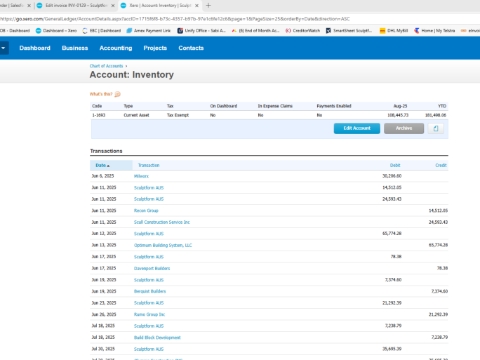This screenshot has height=360, width=480.
Task: Open the SmartSheet bookmark
Action: [x=349, y=30]
